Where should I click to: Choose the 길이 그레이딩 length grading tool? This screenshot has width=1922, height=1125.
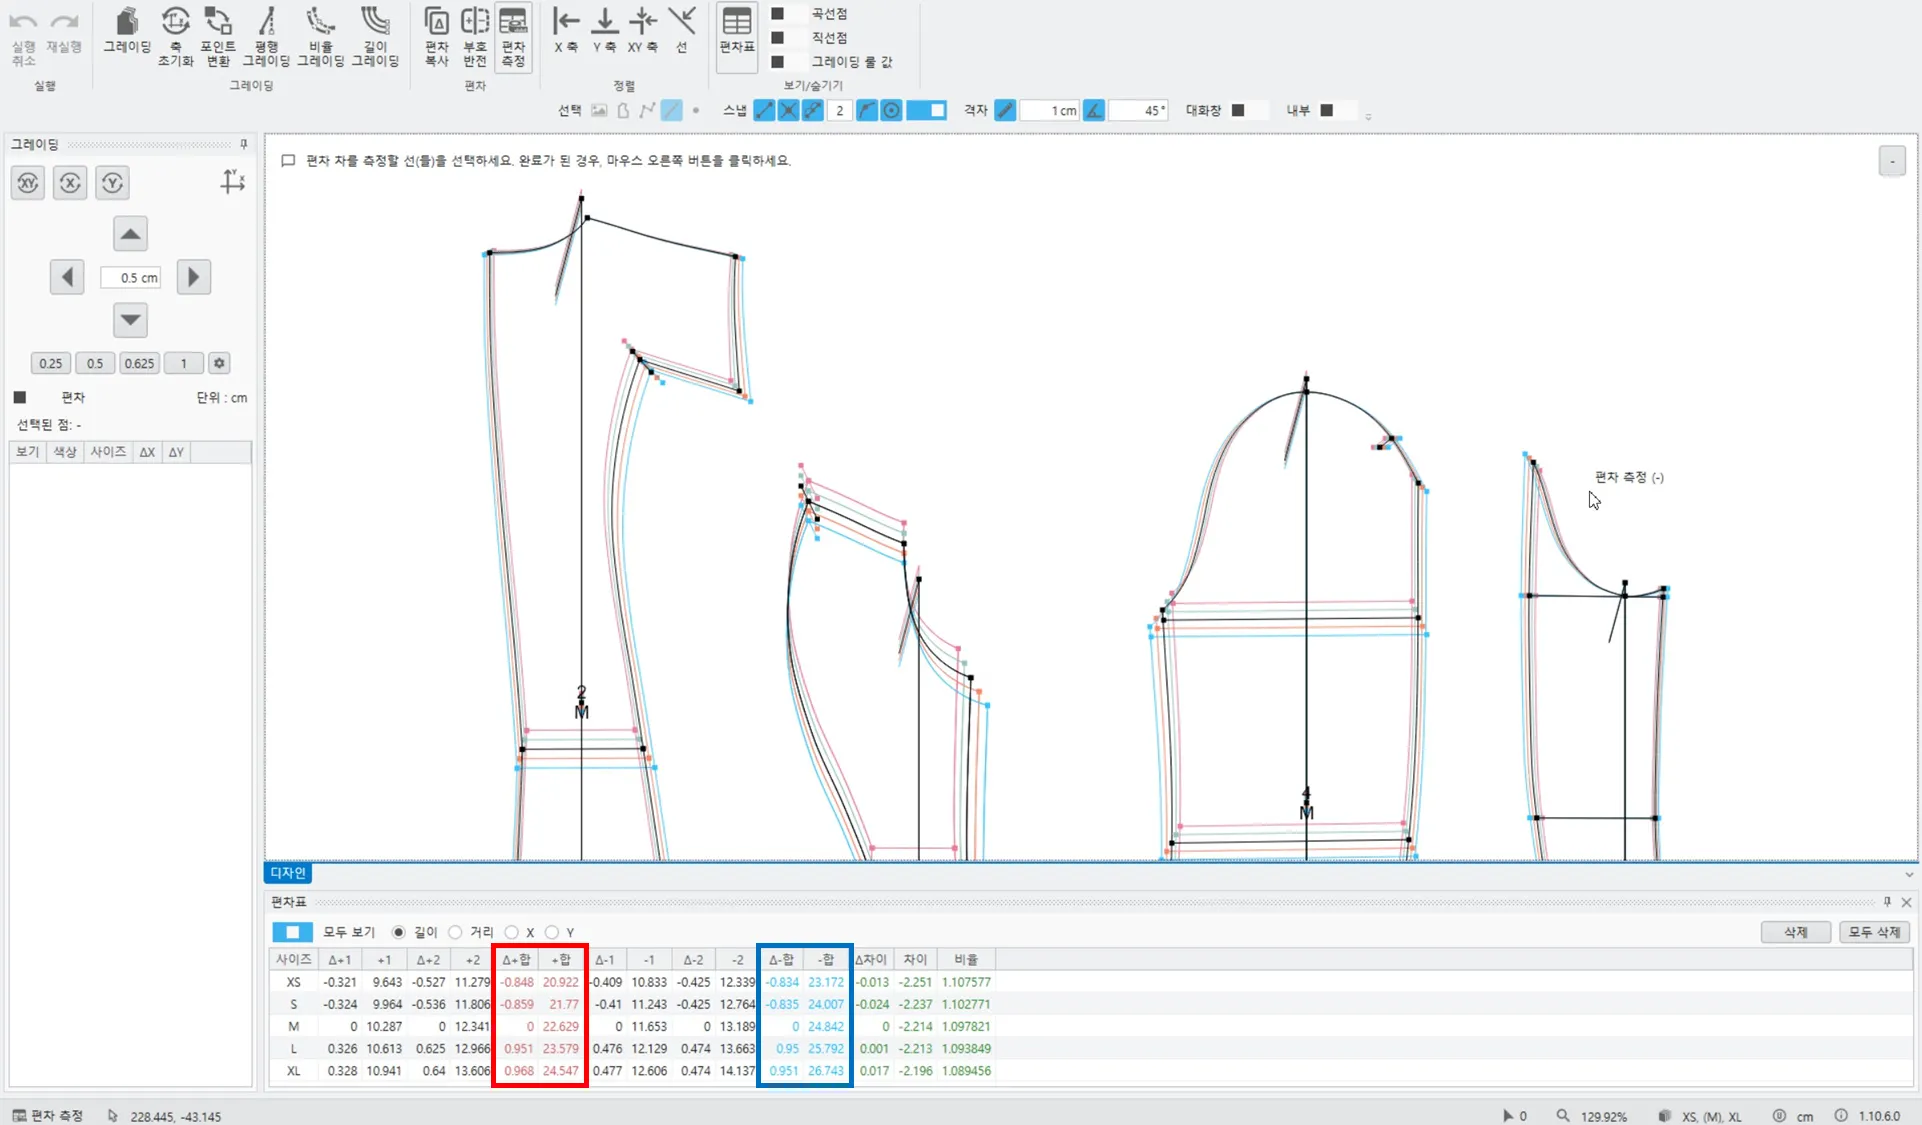pos(375,32)
